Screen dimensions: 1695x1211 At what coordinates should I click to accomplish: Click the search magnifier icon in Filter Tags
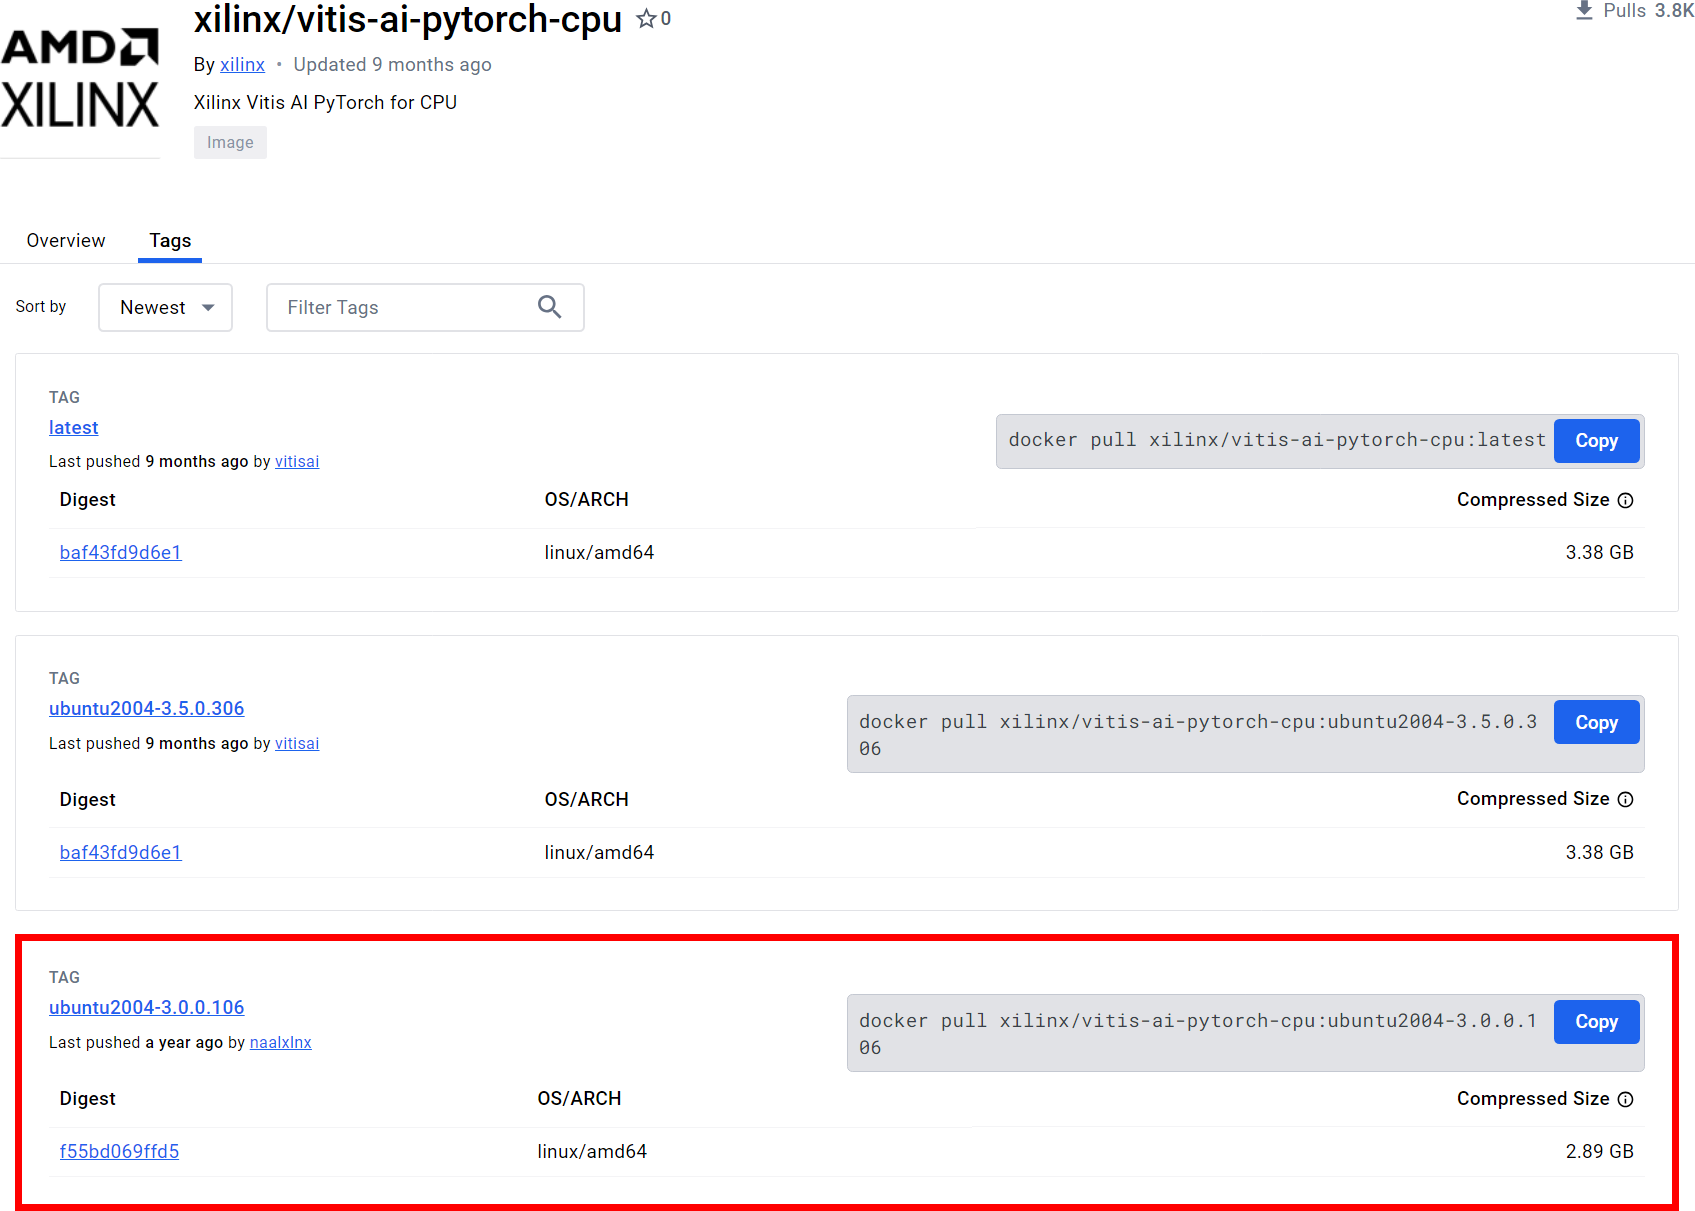pos(549,307)
